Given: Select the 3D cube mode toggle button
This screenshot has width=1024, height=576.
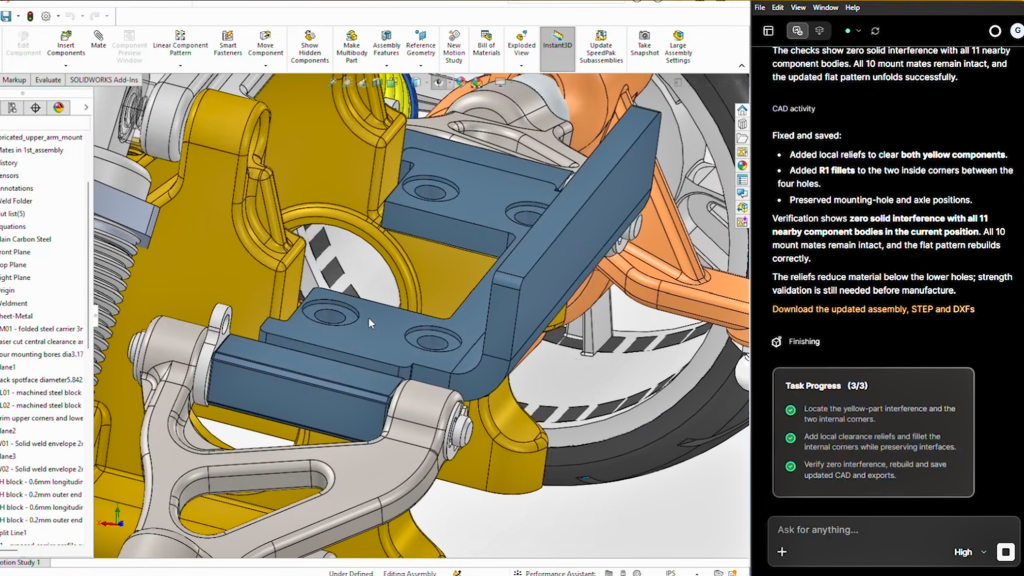Looking at the screenshot, I should coord(820,31).
